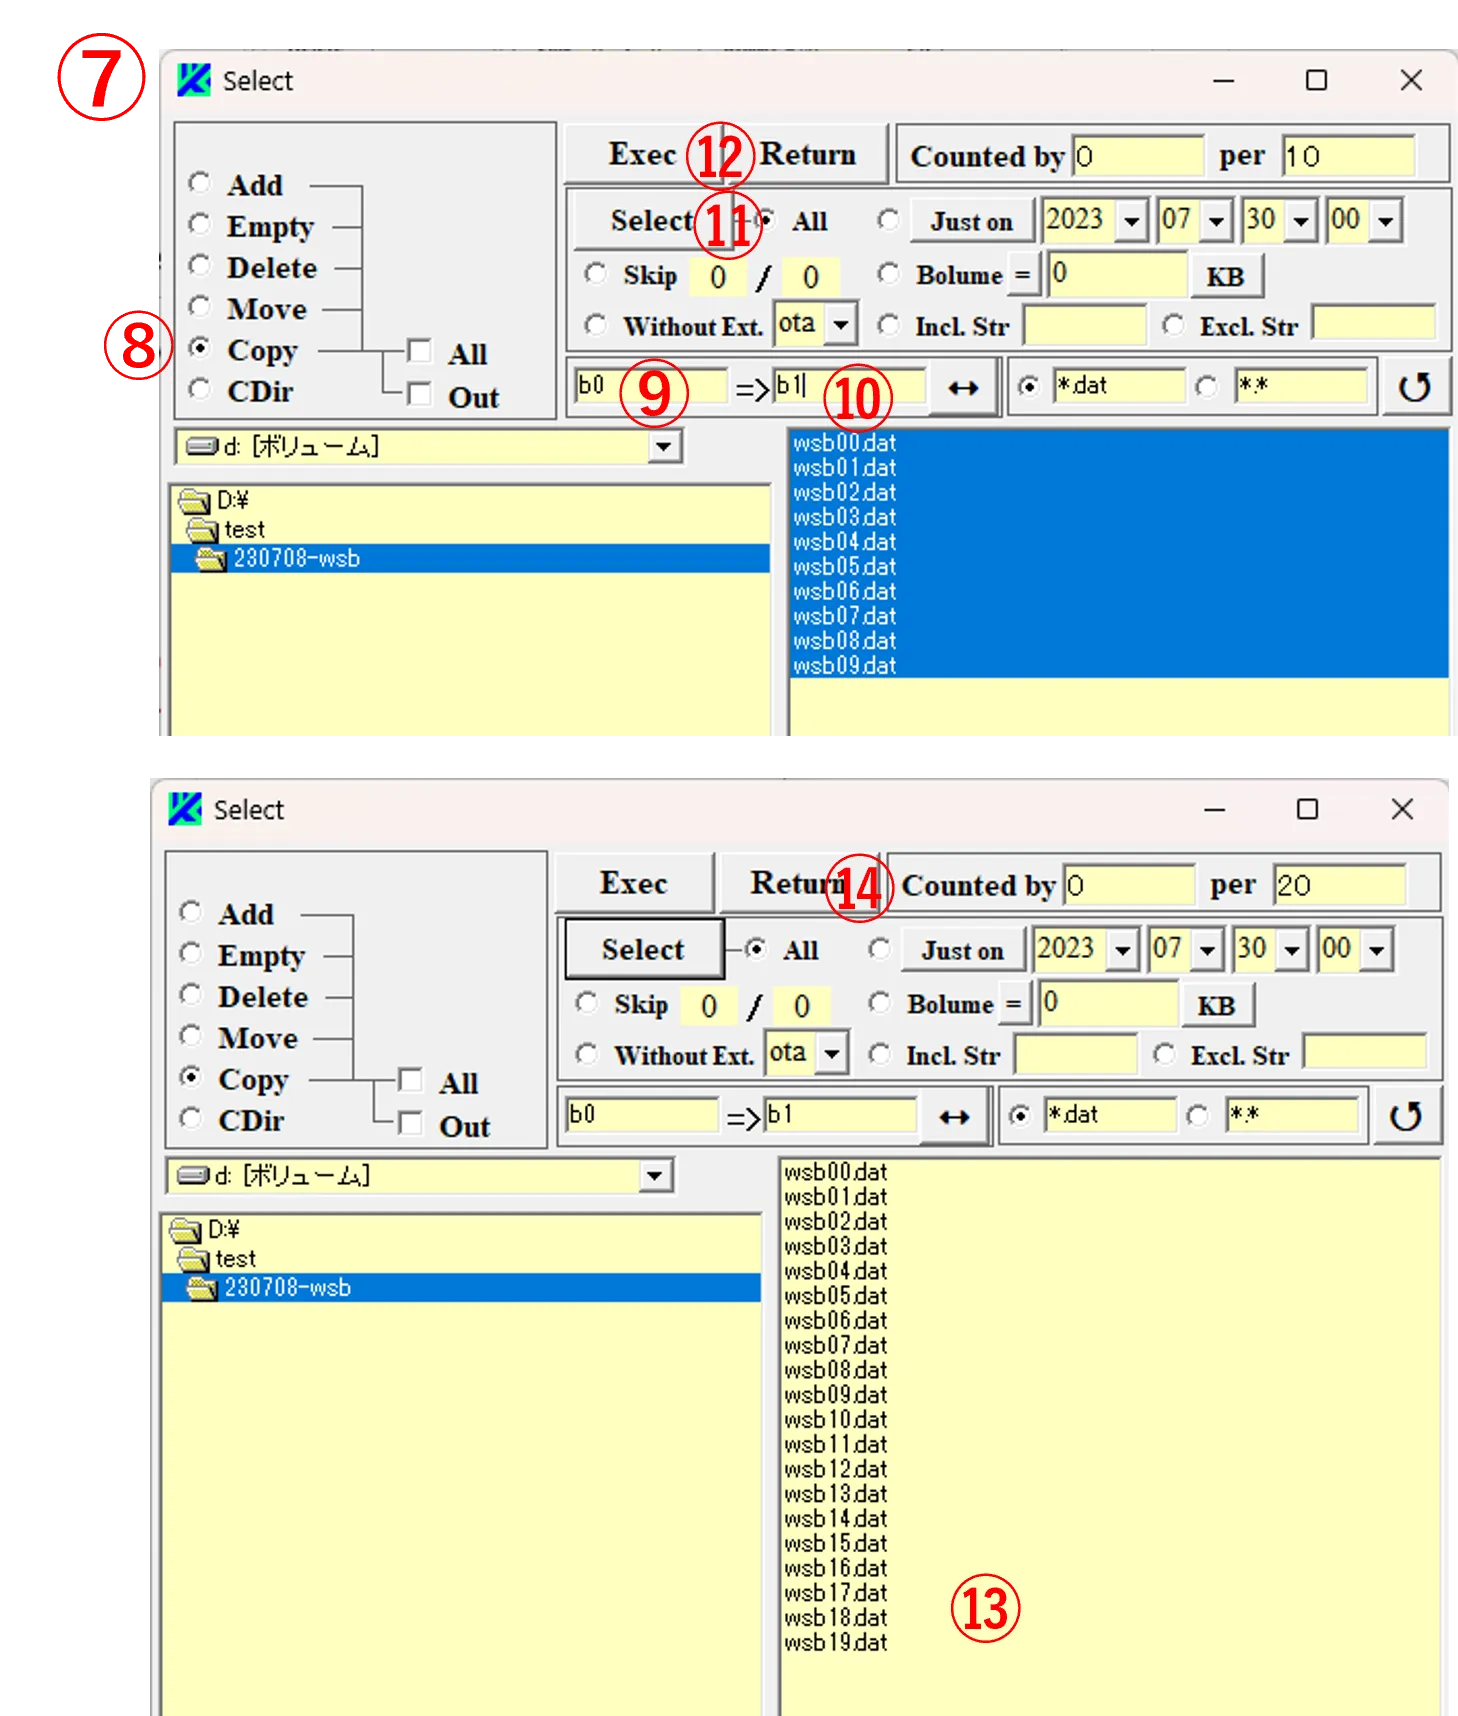Open the 2023 year dropdown in upper window

pyautogui.click(x=1131, y=221)
